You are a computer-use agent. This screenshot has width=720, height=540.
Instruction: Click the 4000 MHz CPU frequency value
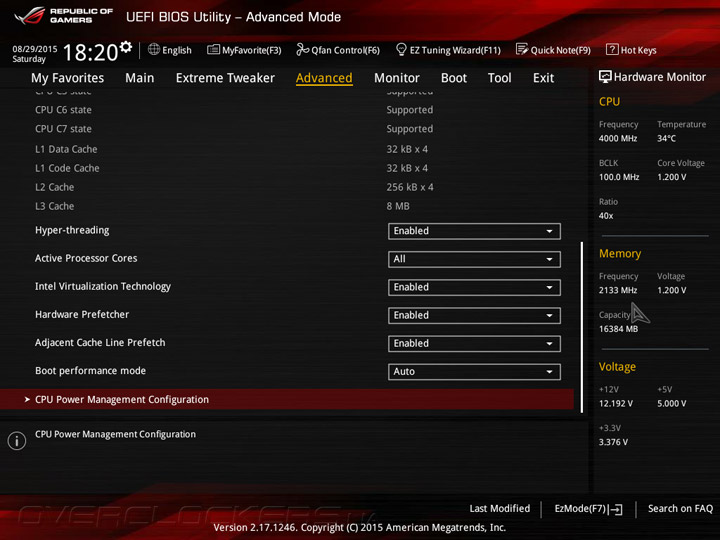(618, 138)
